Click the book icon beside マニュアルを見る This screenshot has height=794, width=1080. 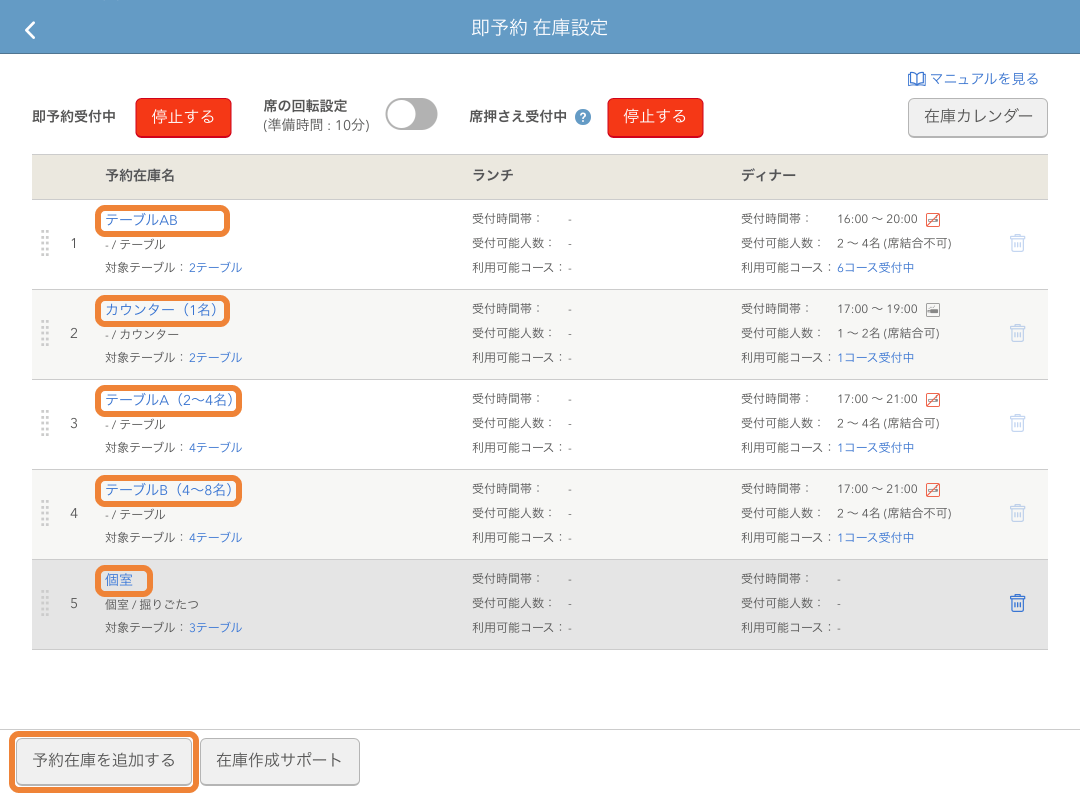click(918, 79)
